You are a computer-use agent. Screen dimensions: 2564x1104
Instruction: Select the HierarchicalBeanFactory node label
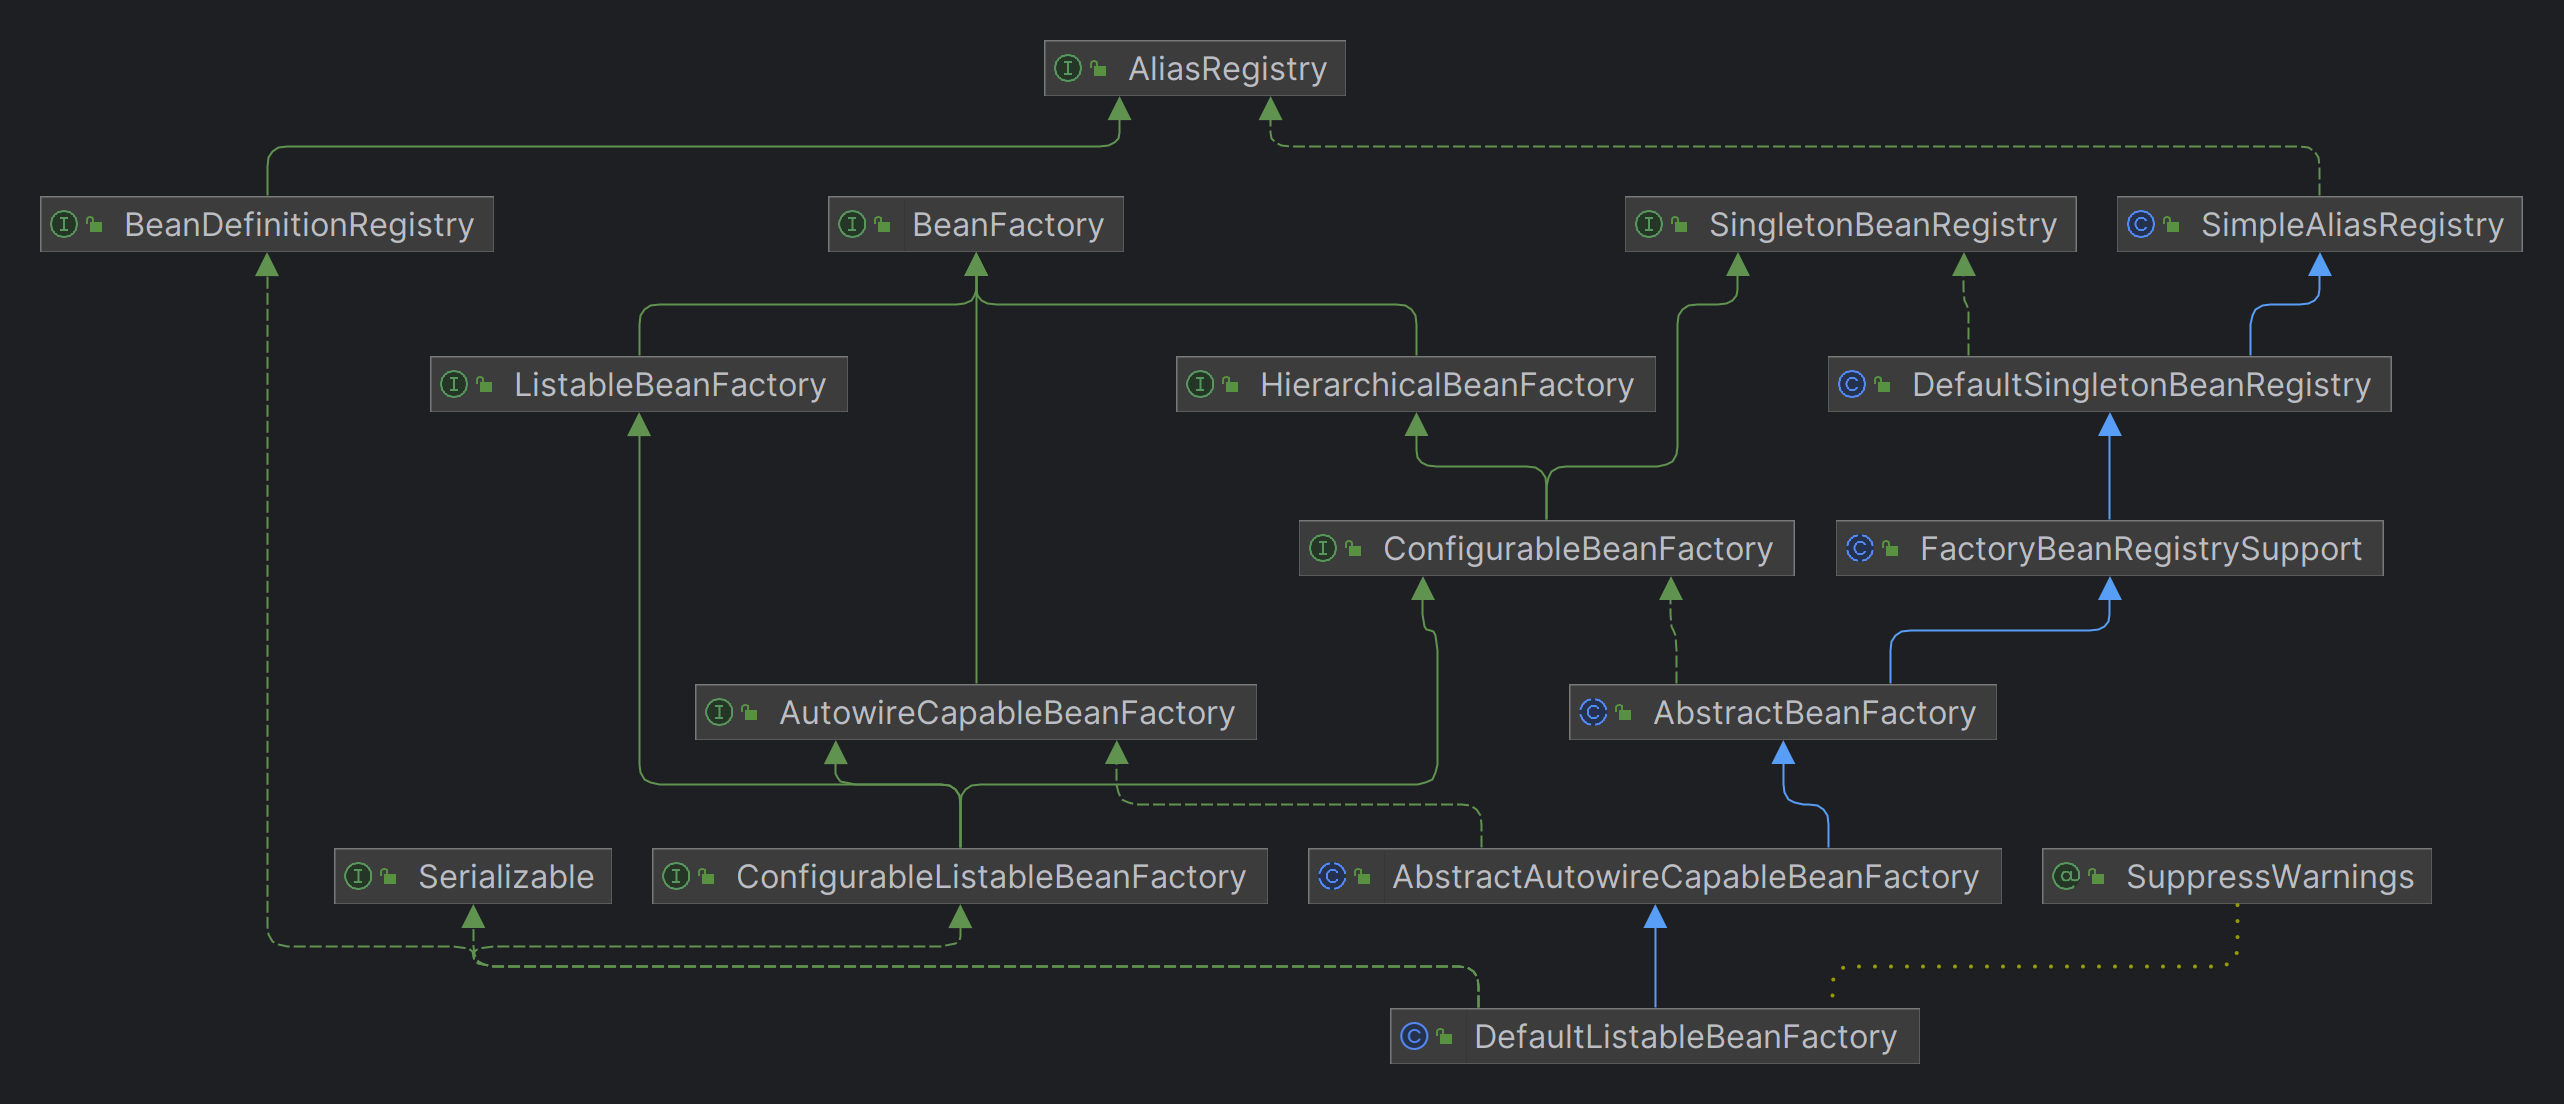pyautogui.click(x=1447, y=385)
